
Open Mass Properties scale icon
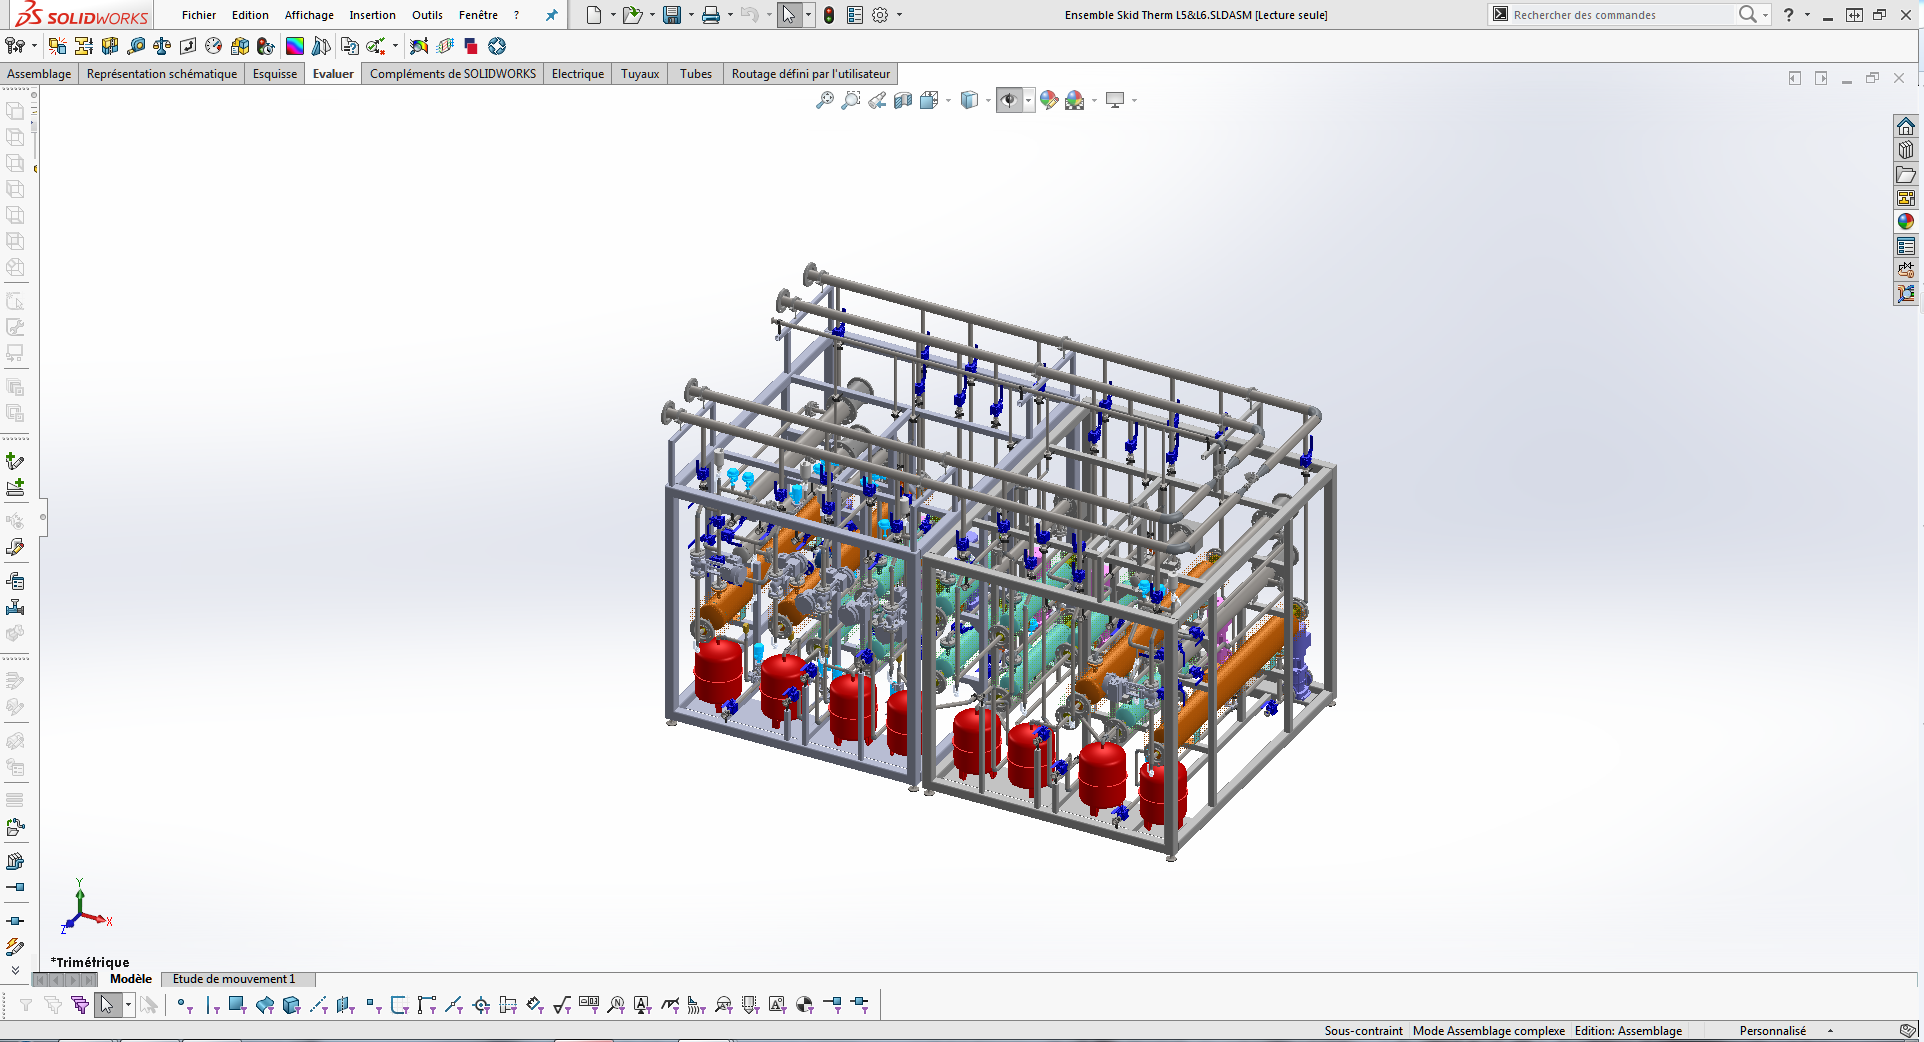162,46
